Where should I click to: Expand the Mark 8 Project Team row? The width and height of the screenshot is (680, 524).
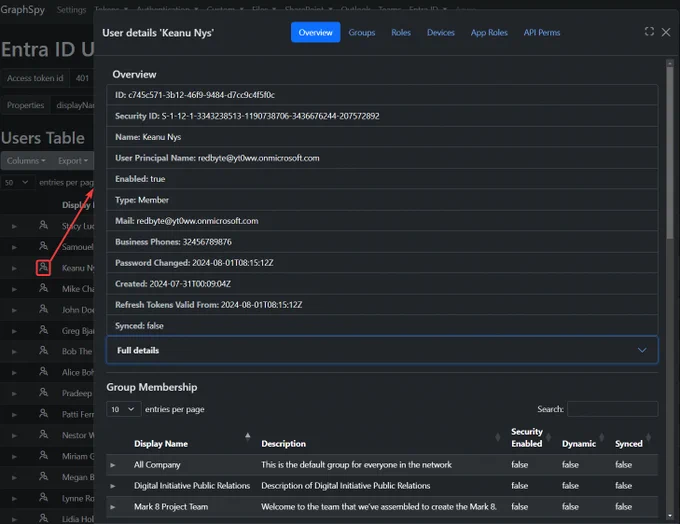(113, 507)
